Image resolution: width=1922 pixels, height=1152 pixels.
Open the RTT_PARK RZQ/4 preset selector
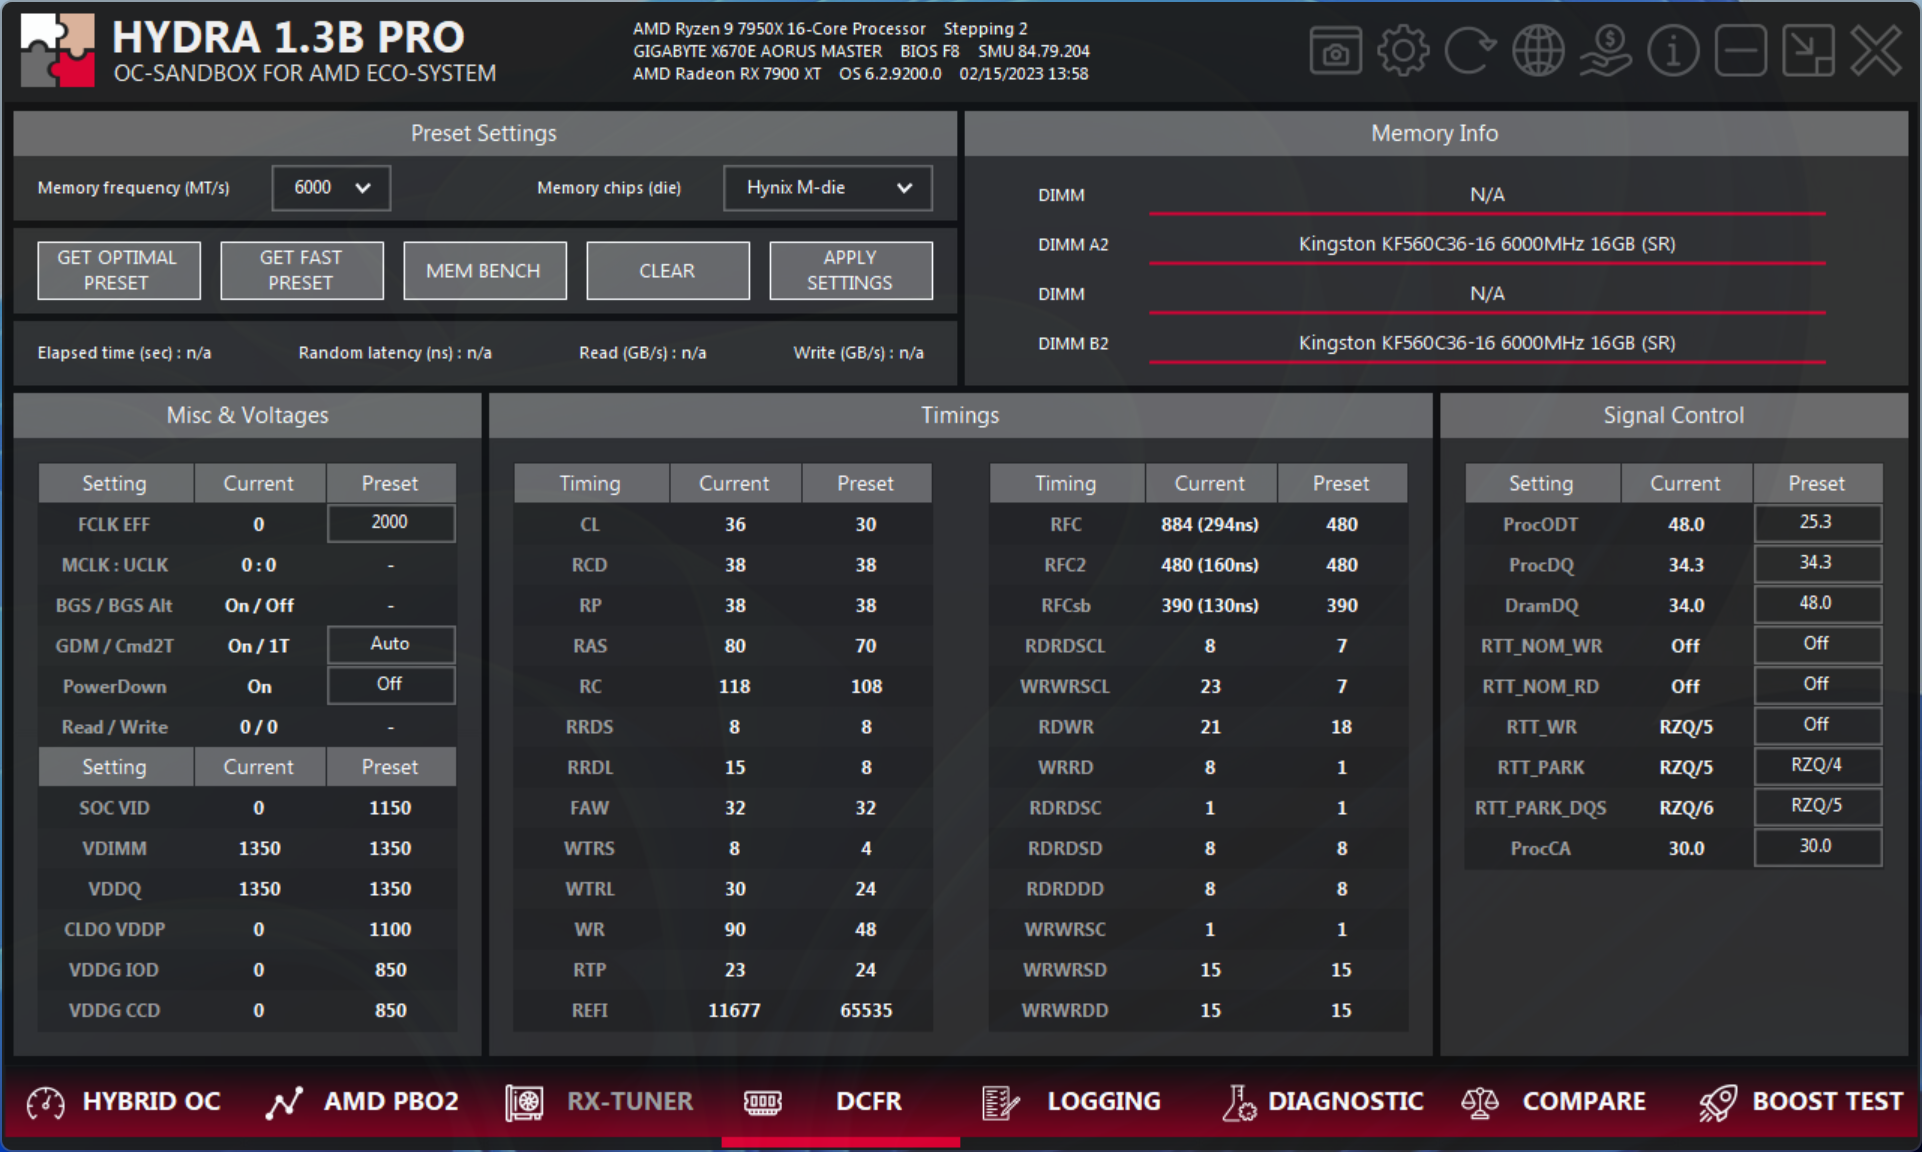click(x=1816, y=766)
